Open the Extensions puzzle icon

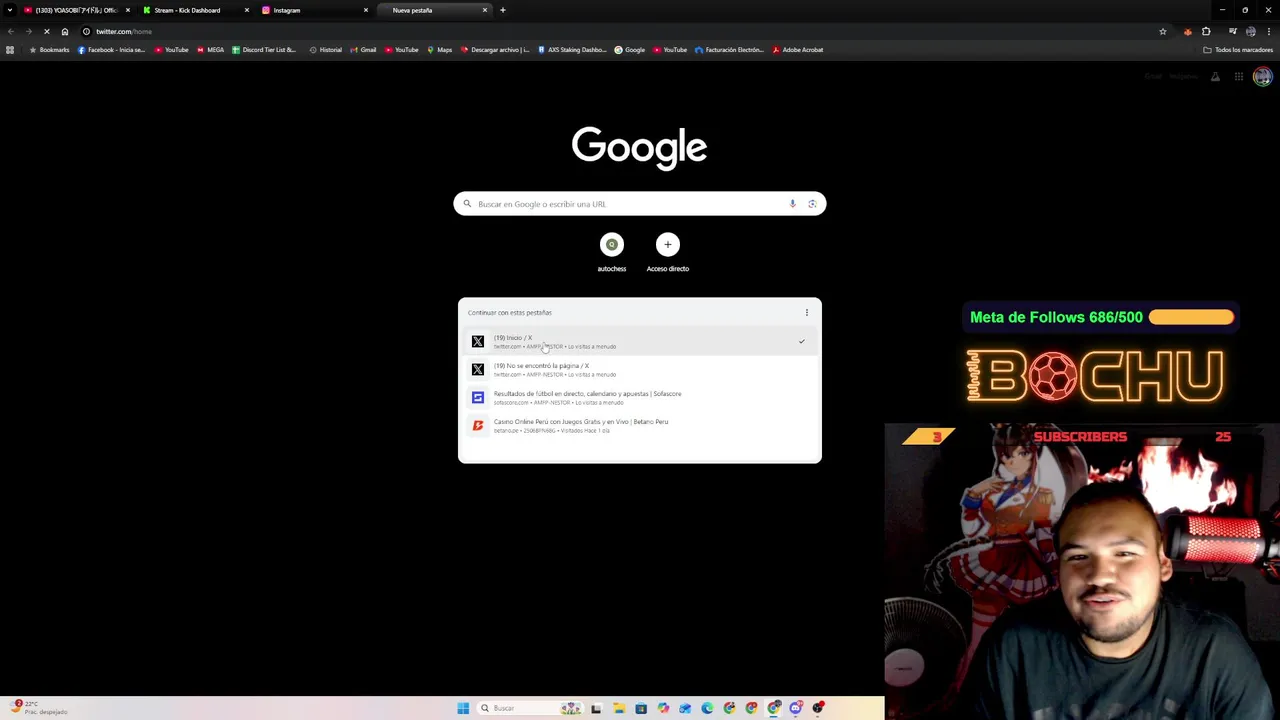[x=1206, y=31]
